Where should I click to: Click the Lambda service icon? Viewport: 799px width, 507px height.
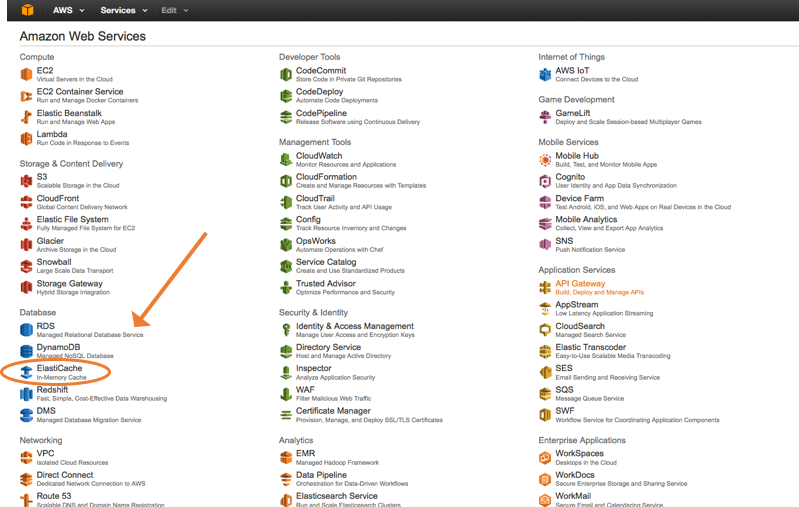(26, 139)
